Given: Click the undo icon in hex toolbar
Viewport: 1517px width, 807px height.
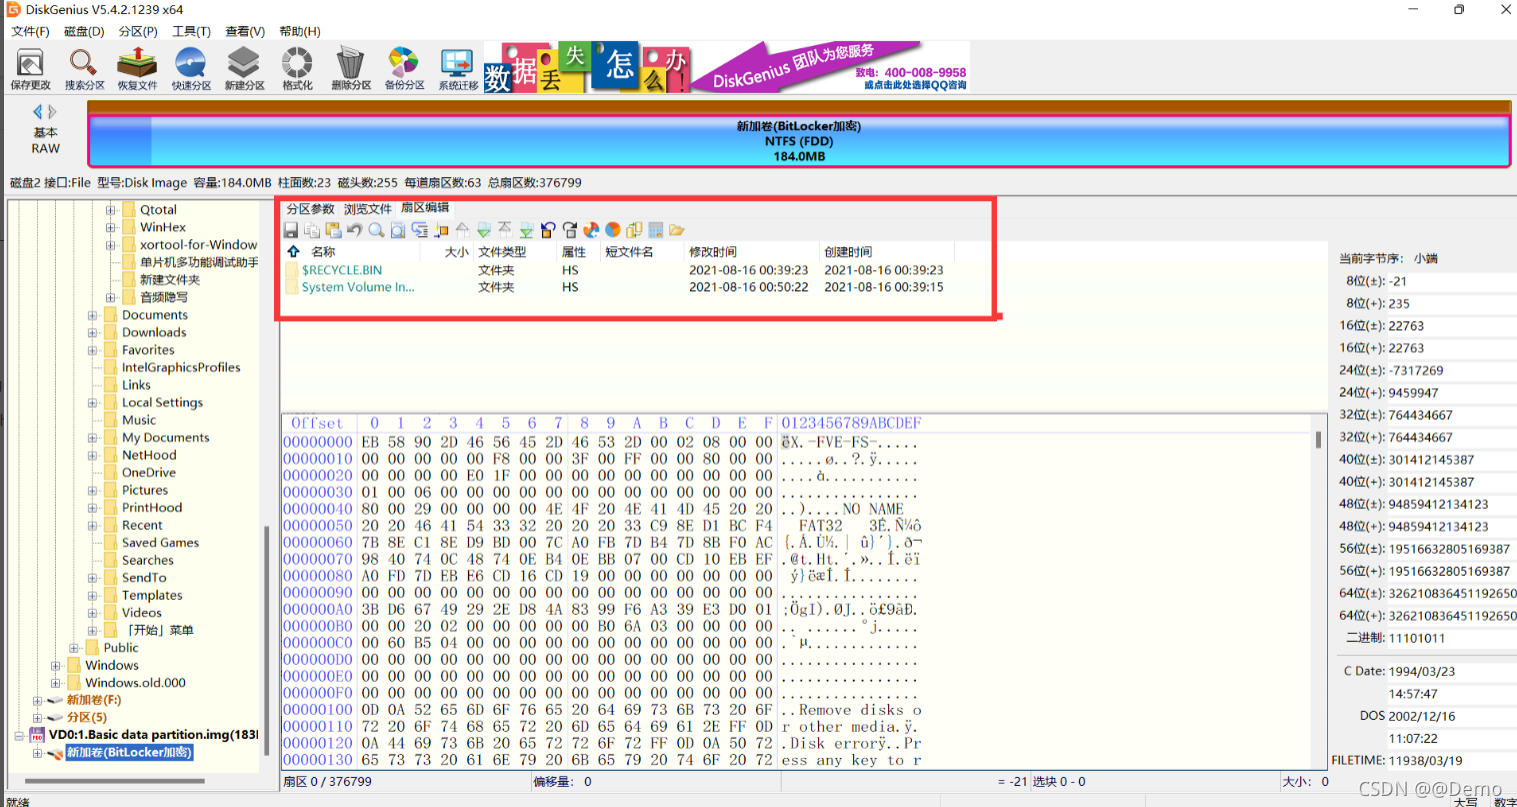Looking at the screenshot, I should point(355,230).
